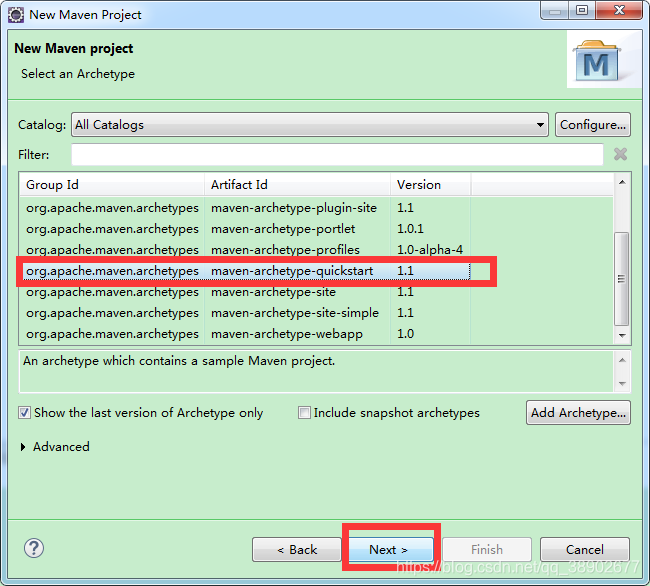Cancel the New Maven Project wizard

click(585, 550)
